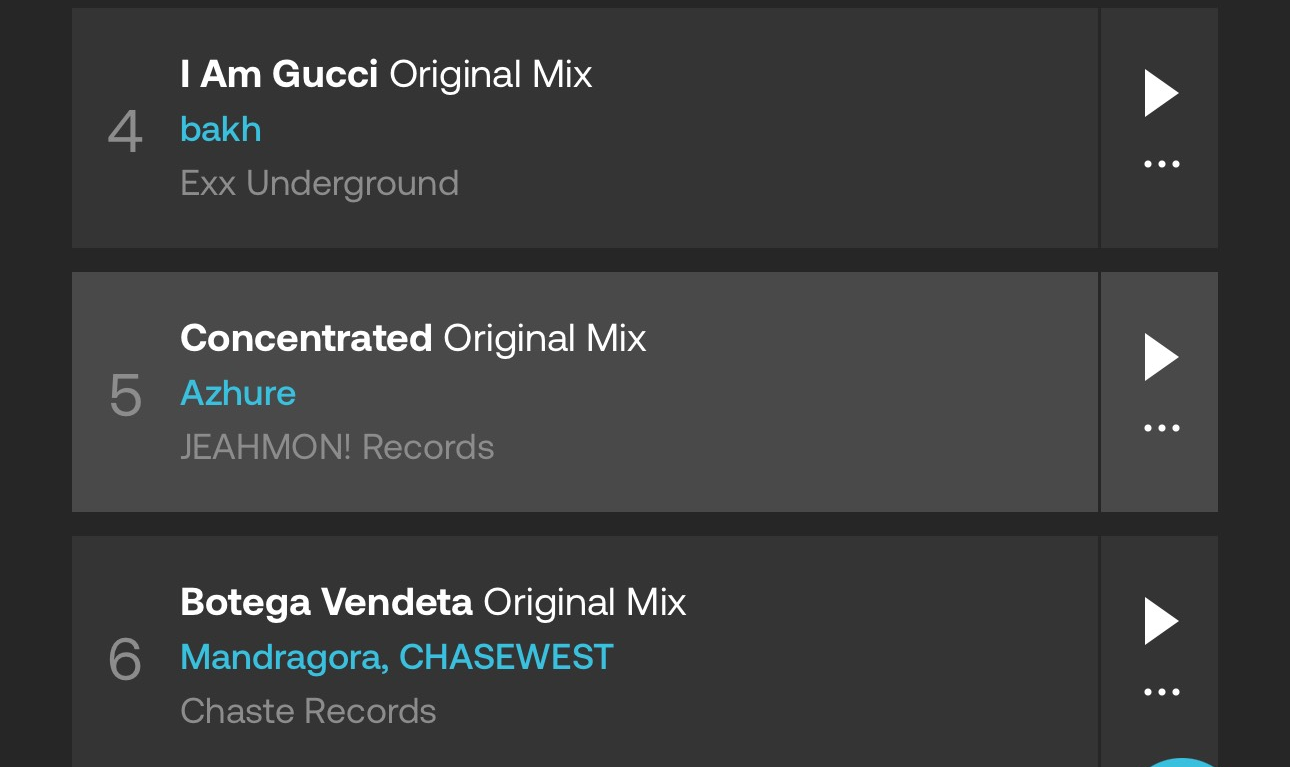
Task: Play Concentrated Original Mix by Azhure
Action: tap(1161, 357)
